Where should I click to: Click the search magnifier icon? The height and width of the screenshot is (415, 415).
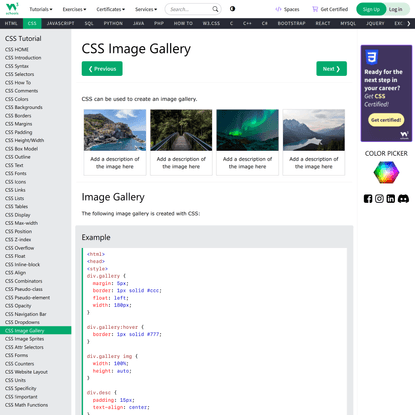point(215,9)
